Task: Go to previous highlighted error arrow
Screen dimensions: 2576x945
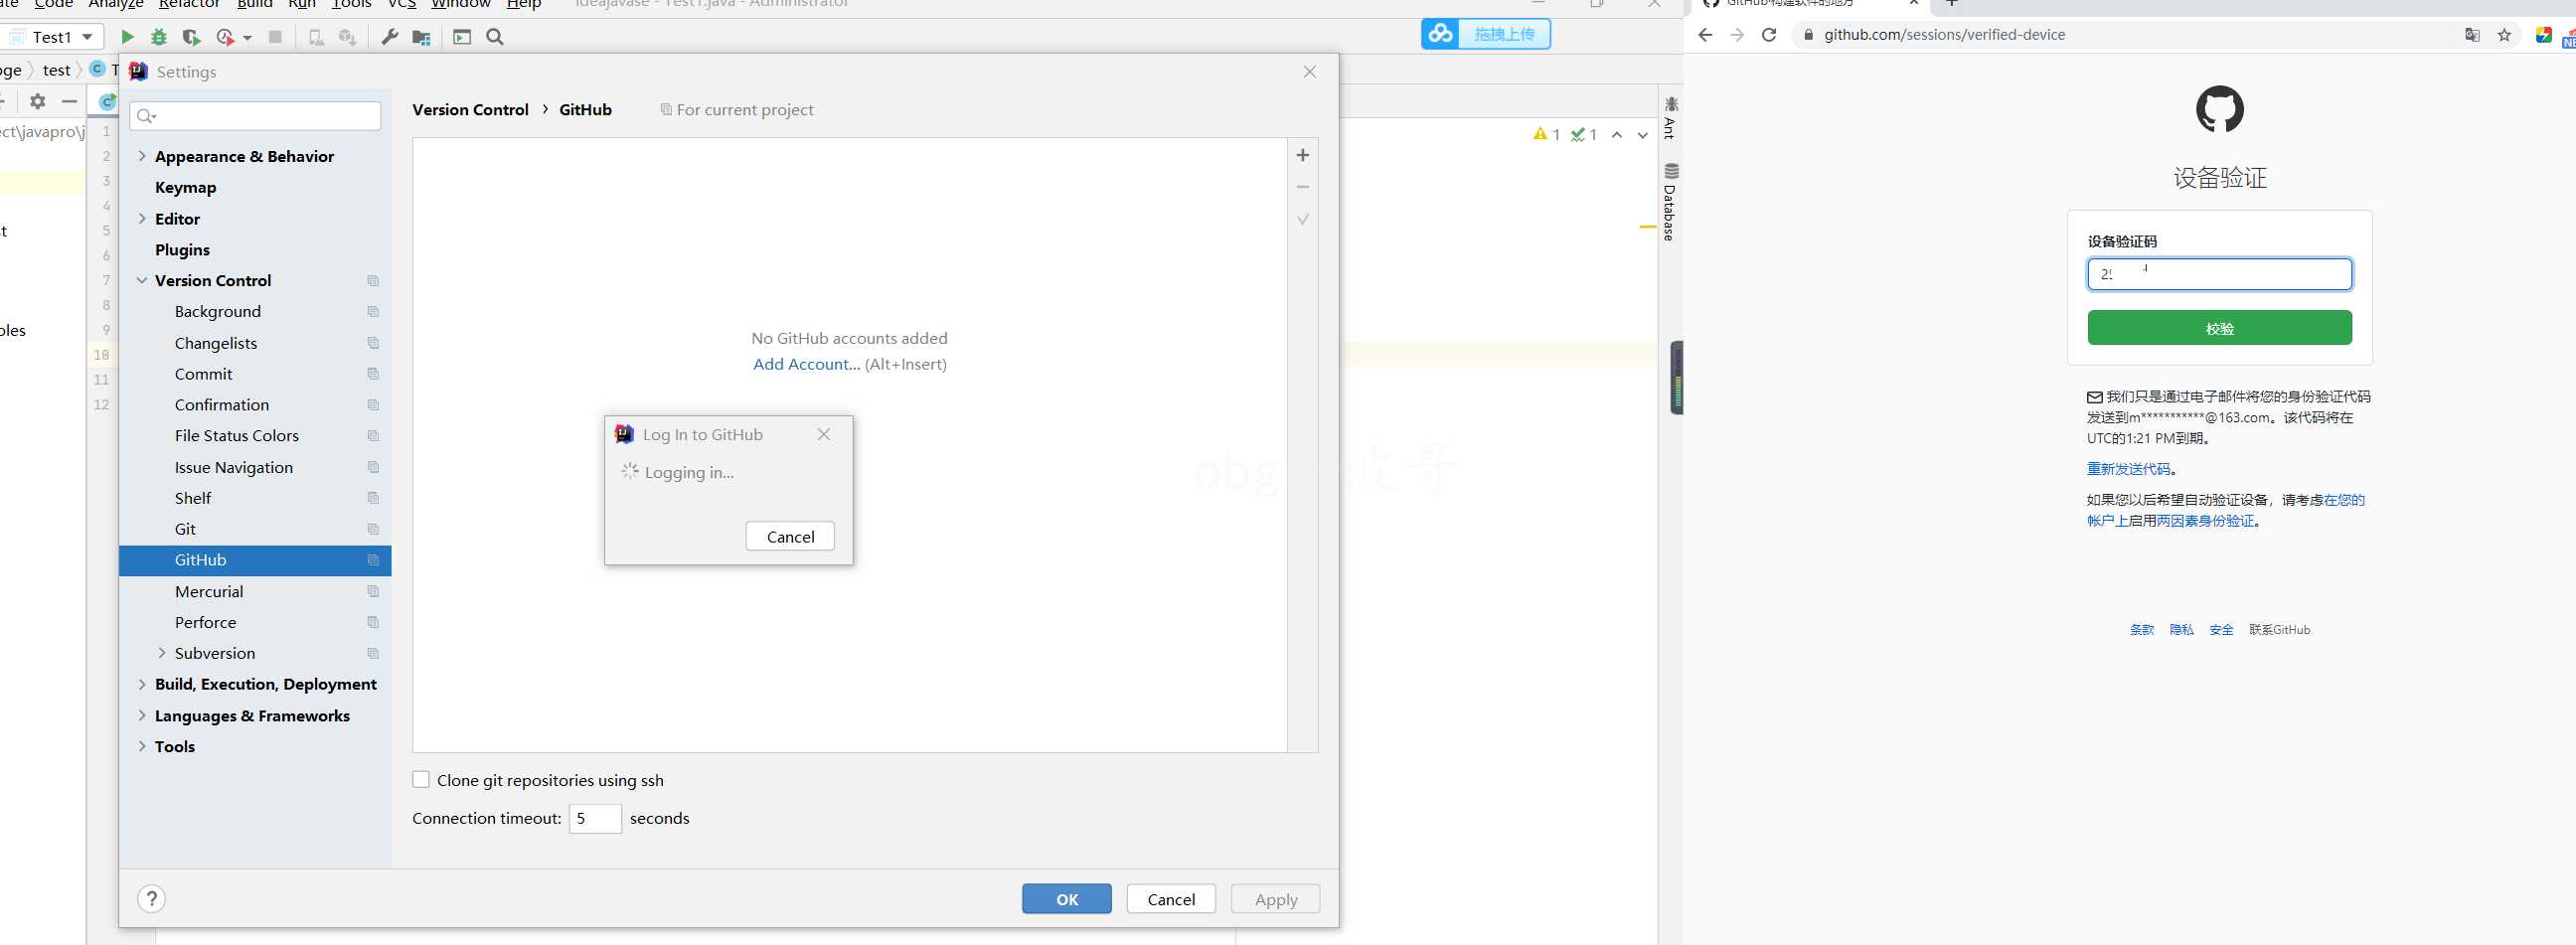Action: (1617, 135)
